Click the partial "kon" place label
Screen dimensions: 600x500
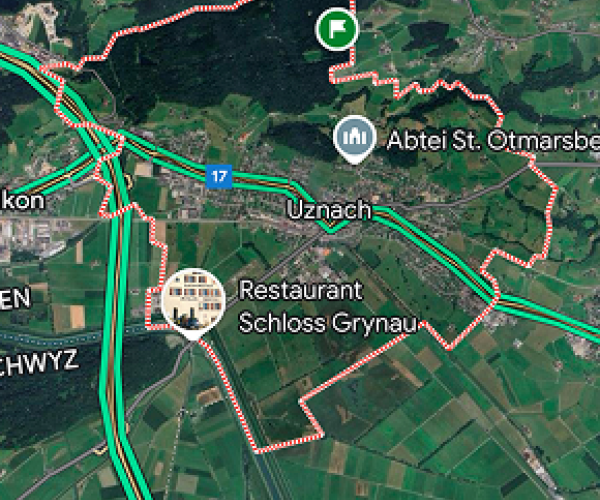point(22,201)
